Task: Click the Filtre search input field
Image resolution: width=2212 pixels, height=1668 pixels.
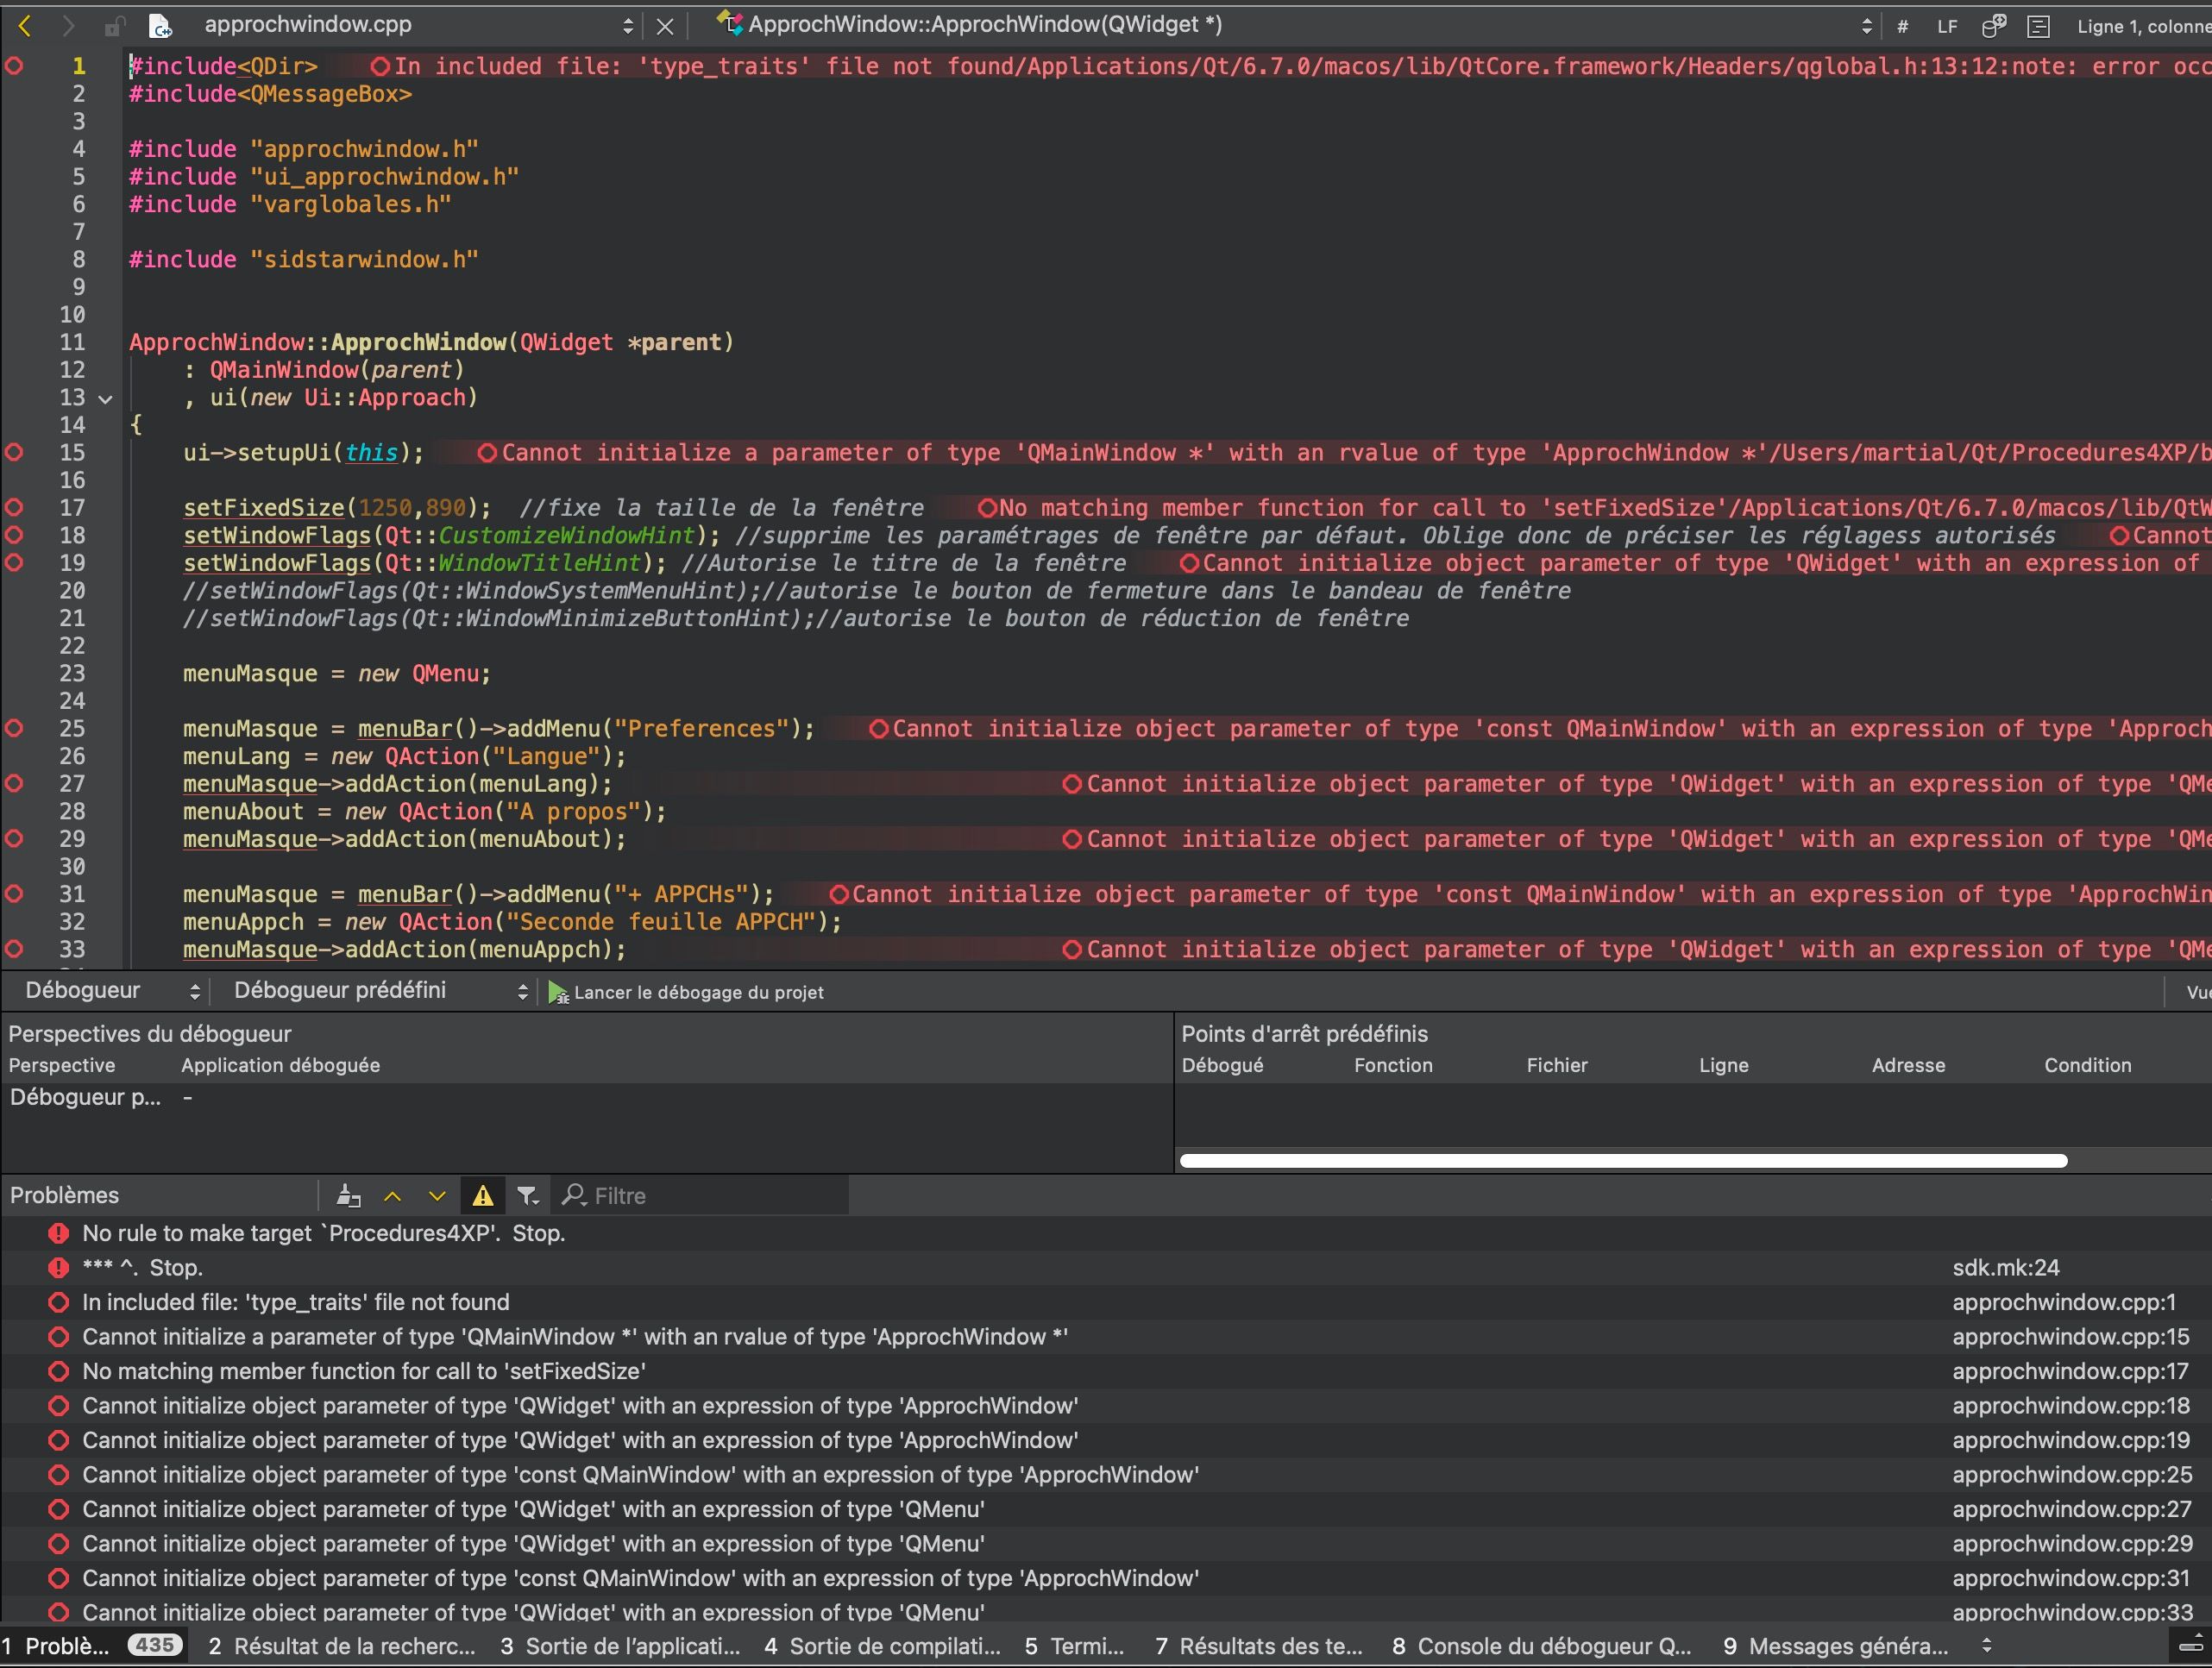Action: click(x=700, y=1195)
